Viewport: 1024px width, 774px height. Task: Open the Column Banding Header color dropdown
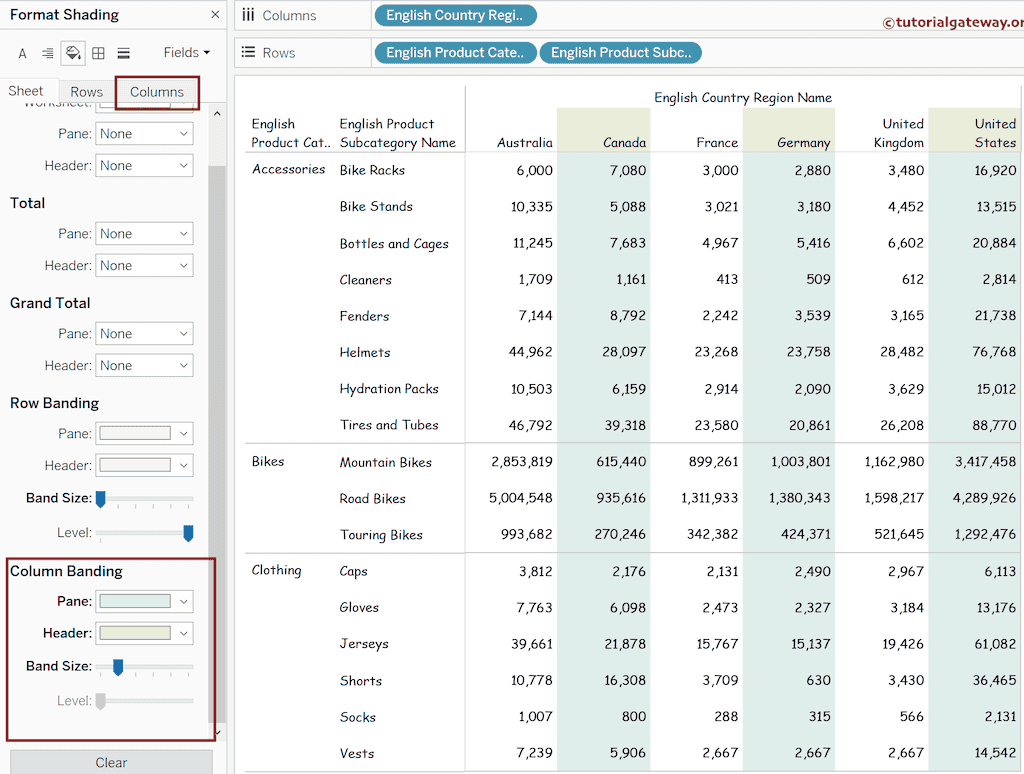click(144, 633)
